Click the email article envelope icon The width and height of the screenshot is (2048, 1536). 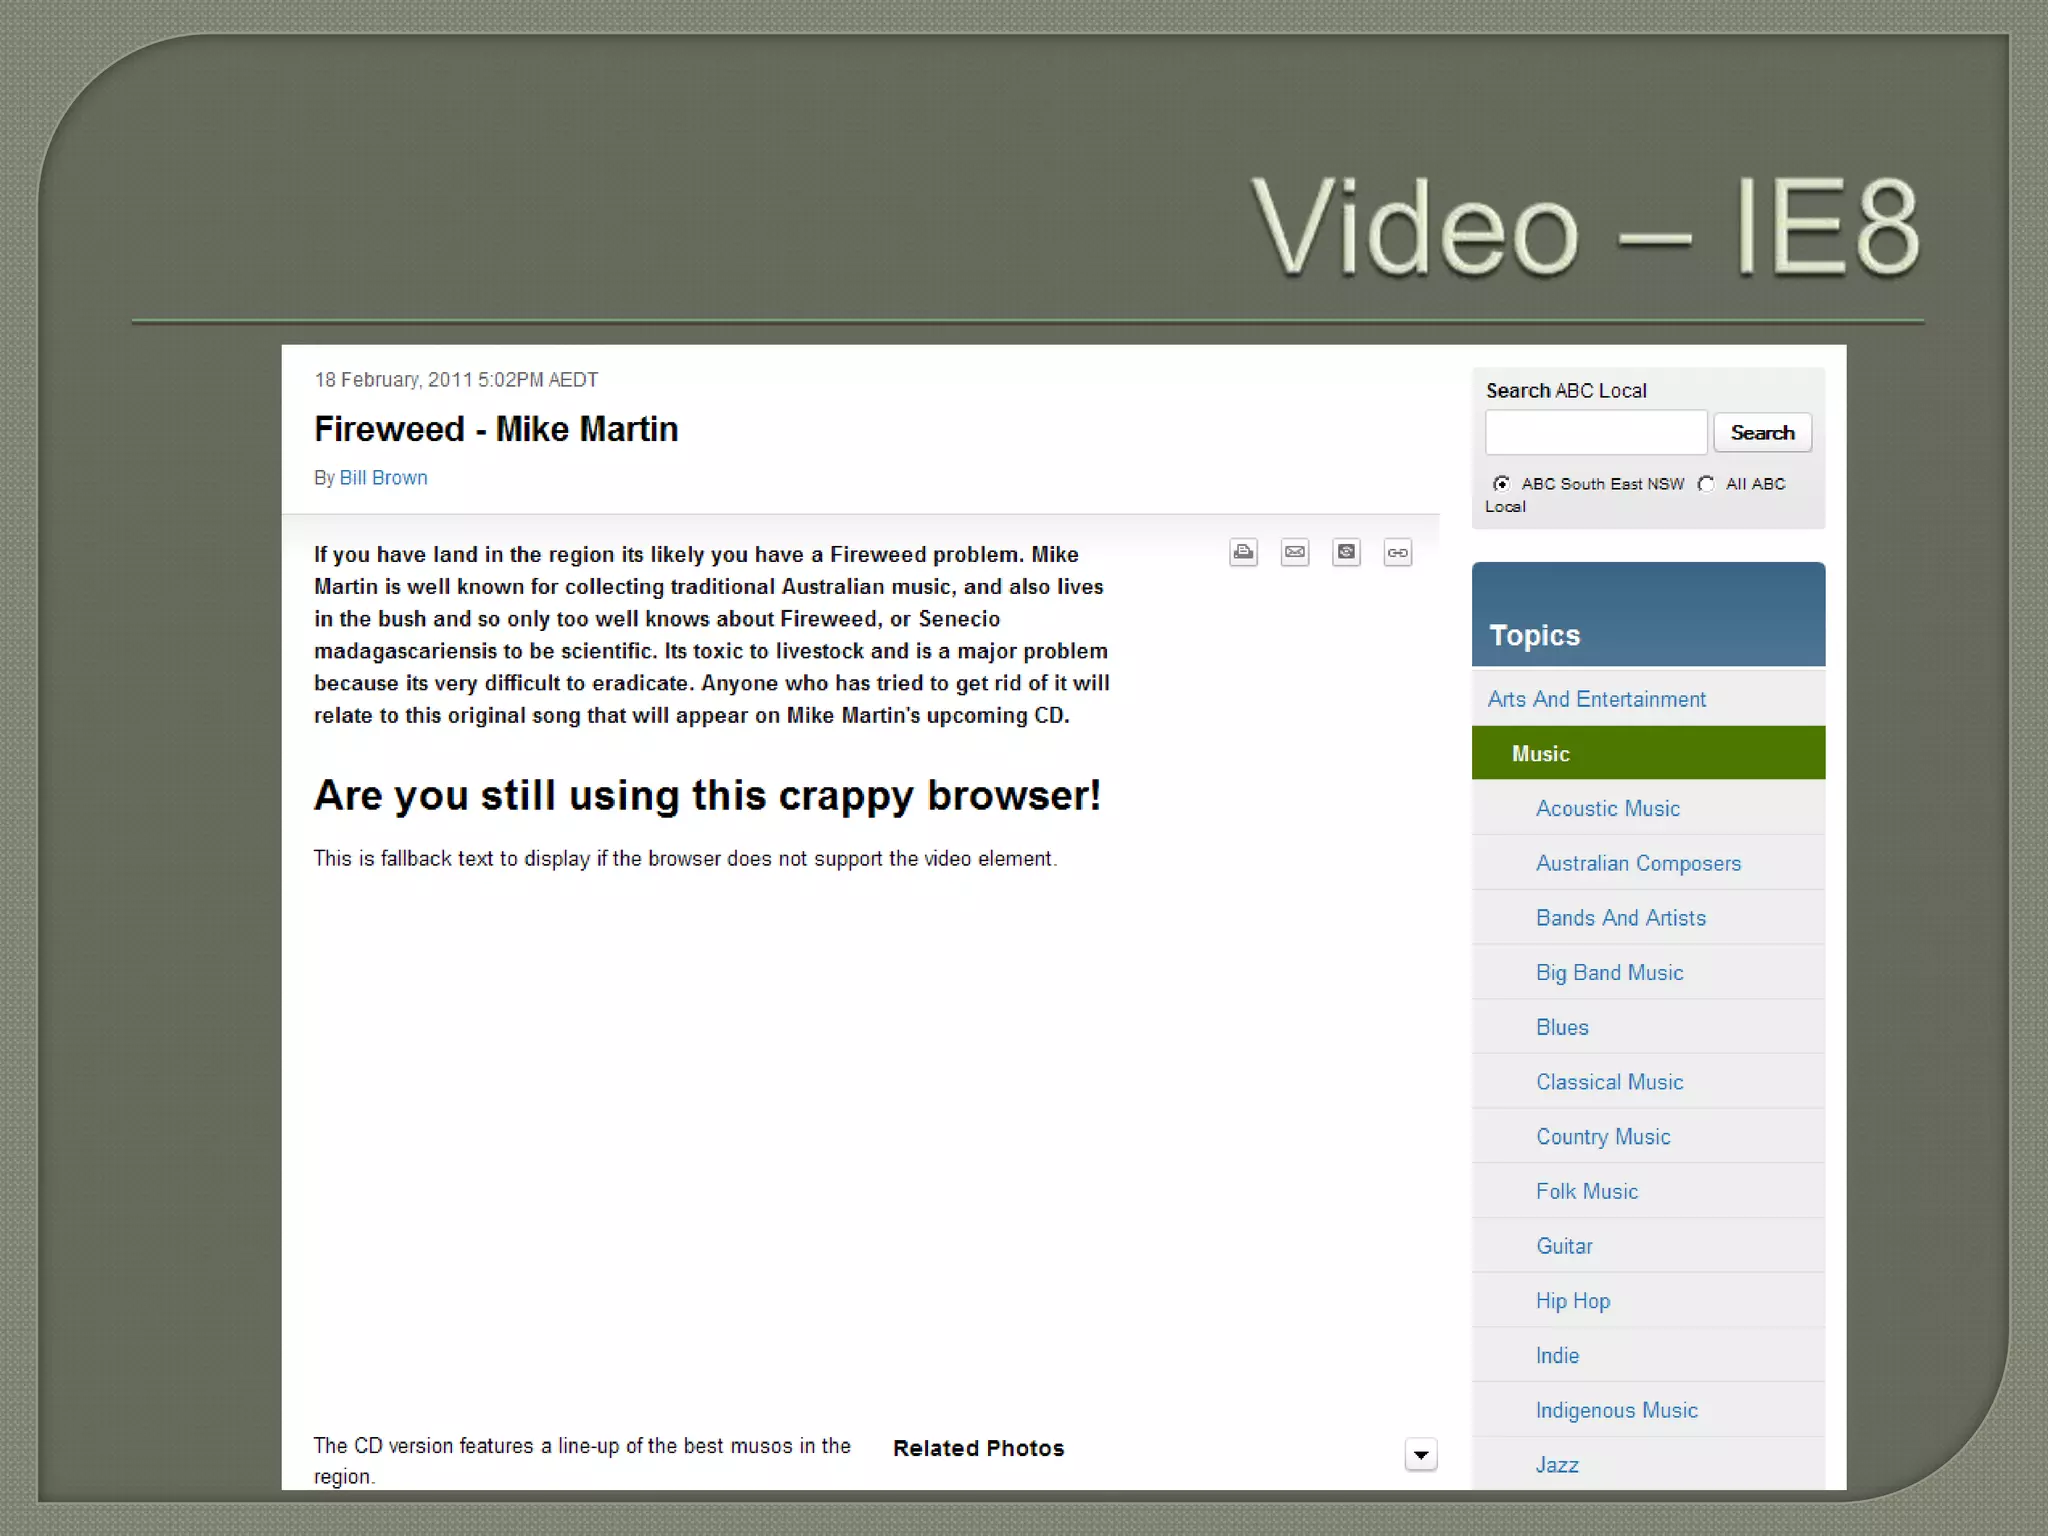[x=1295, y=552]
